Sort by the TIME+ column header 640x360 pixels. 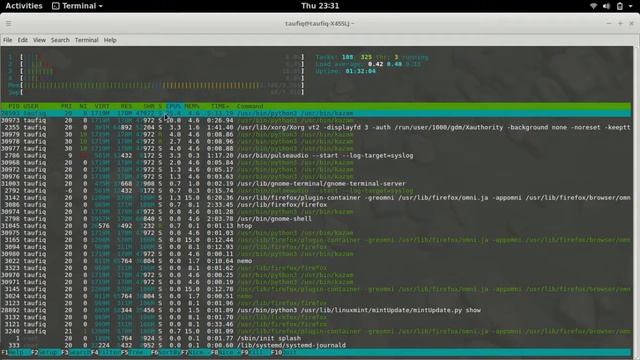220,106
